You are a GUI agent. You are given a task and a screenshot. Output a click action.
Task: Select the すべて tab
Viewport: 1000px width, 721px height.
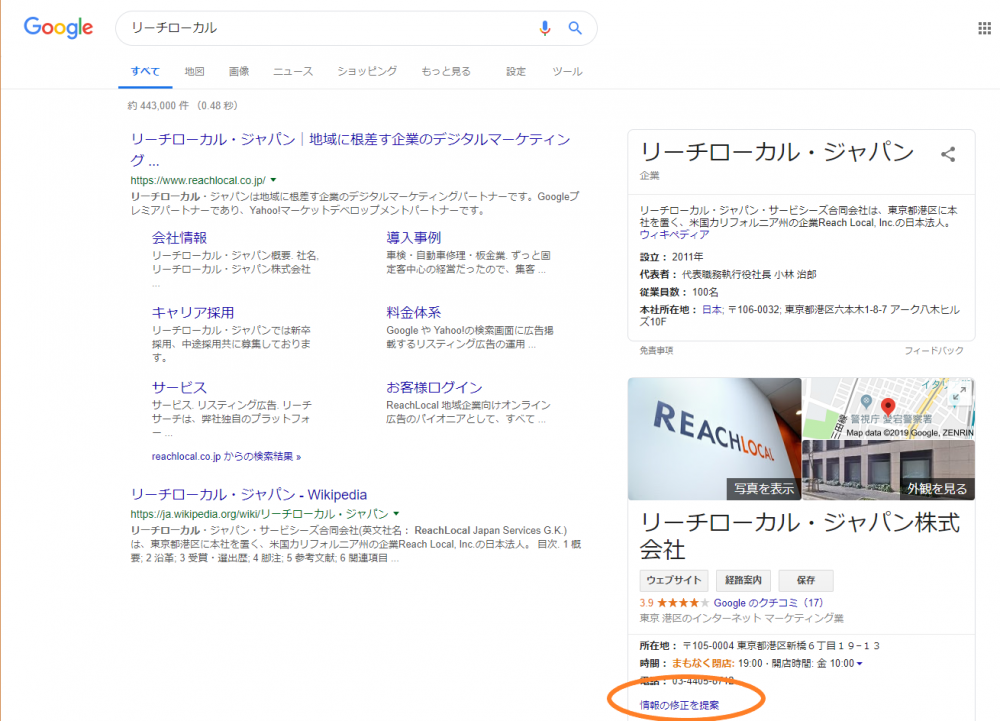145,71
